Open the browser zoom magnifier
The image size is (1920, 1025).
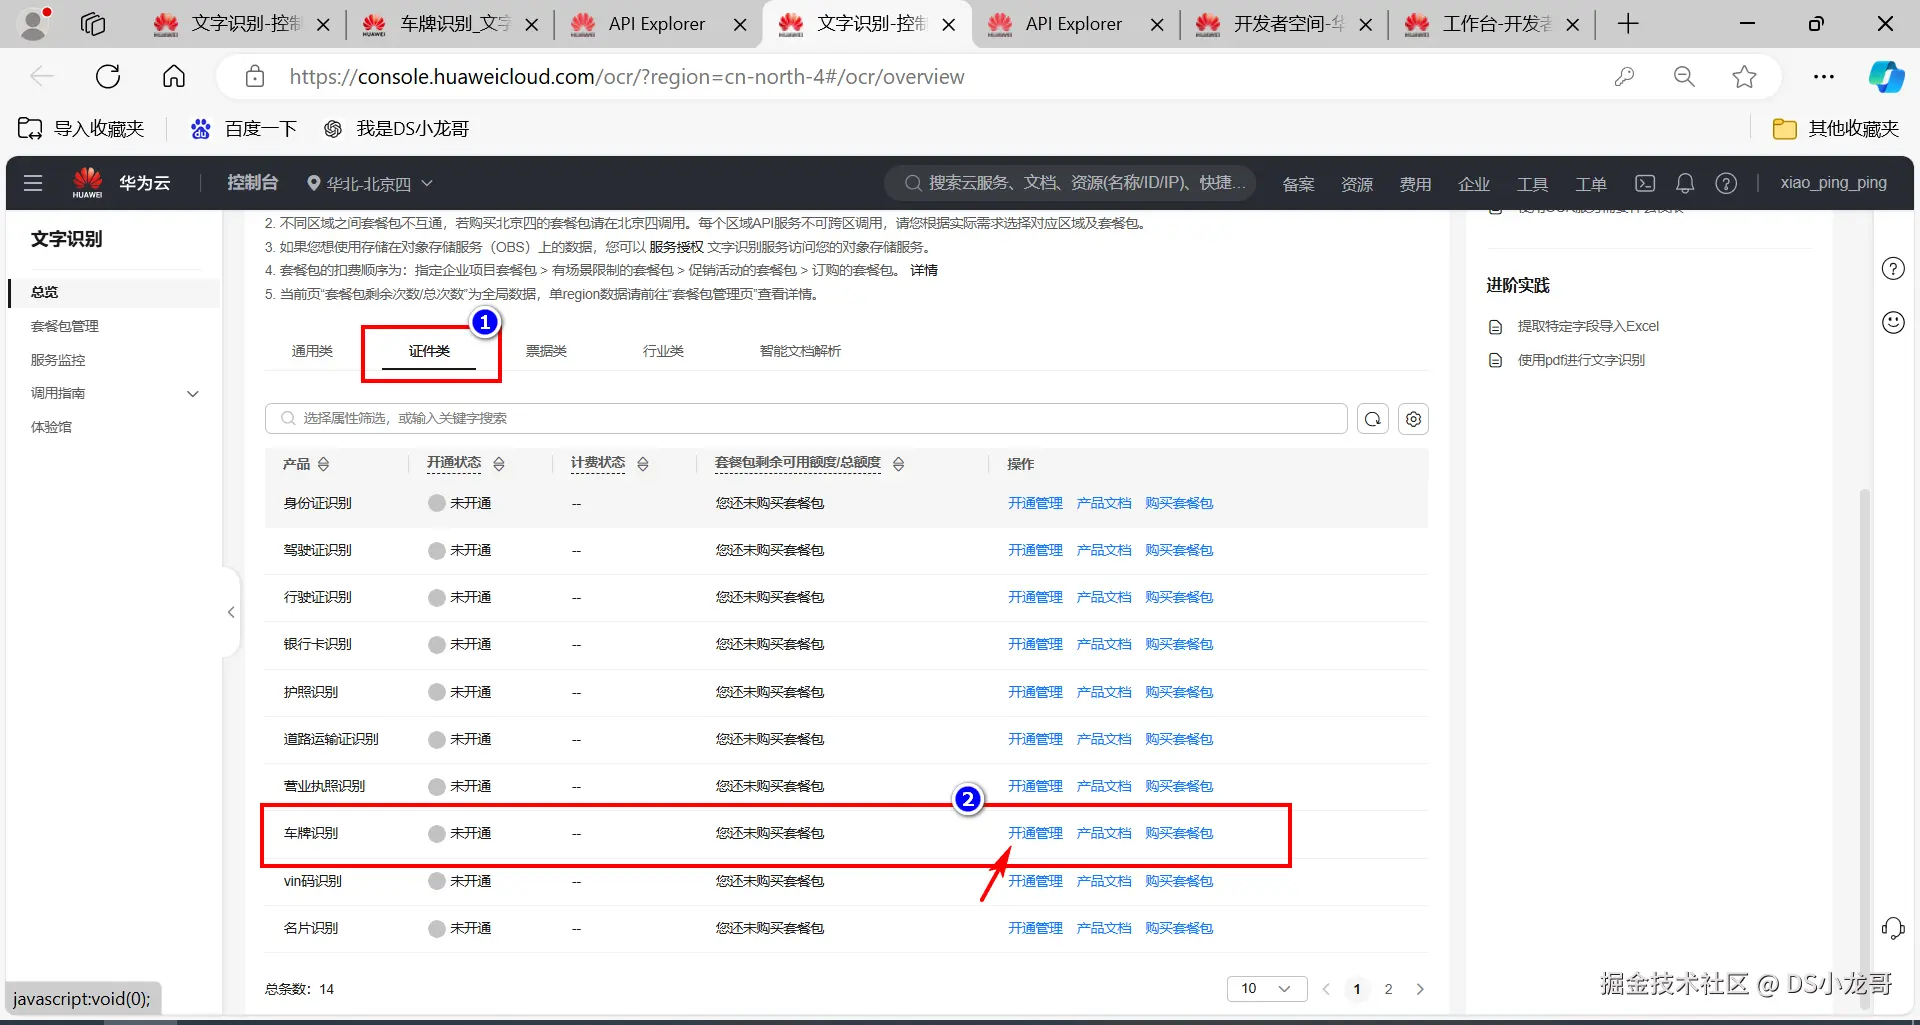click(x=1684, y=77)
